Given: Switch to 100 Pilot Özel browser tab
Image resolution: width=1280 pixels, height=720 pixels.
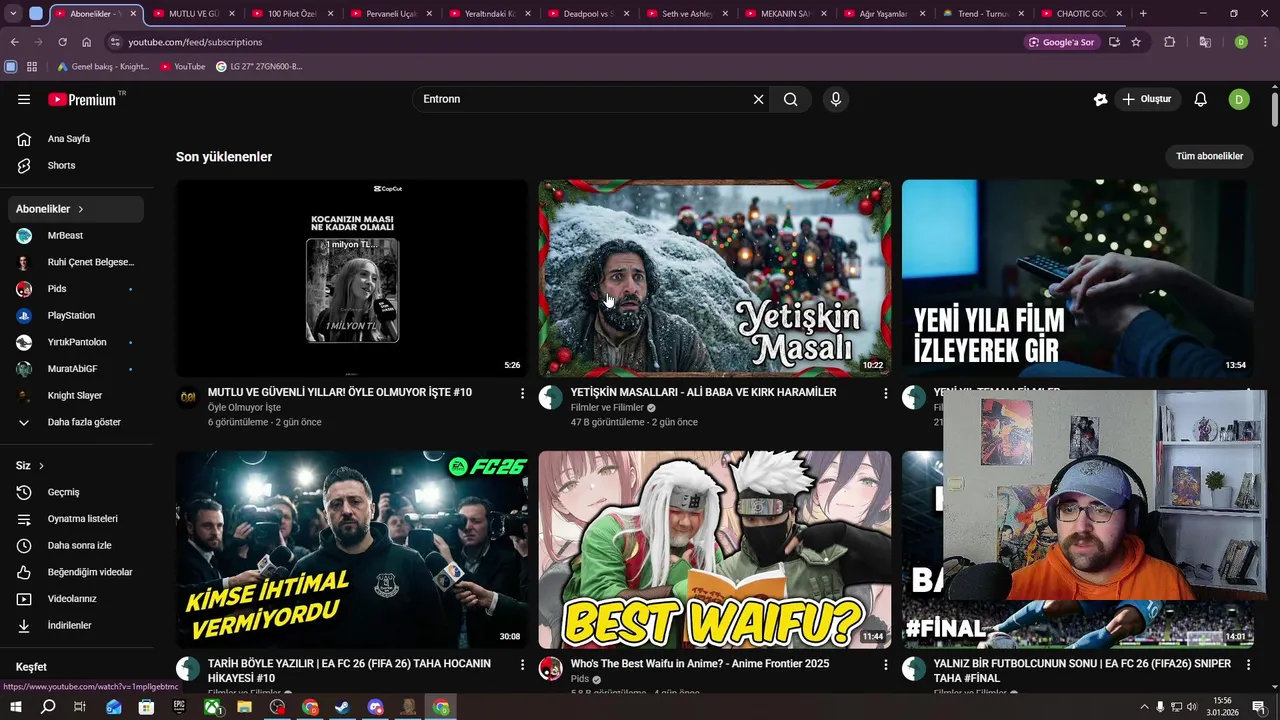Looking at the screenshot, I should [x=292, y=14].
